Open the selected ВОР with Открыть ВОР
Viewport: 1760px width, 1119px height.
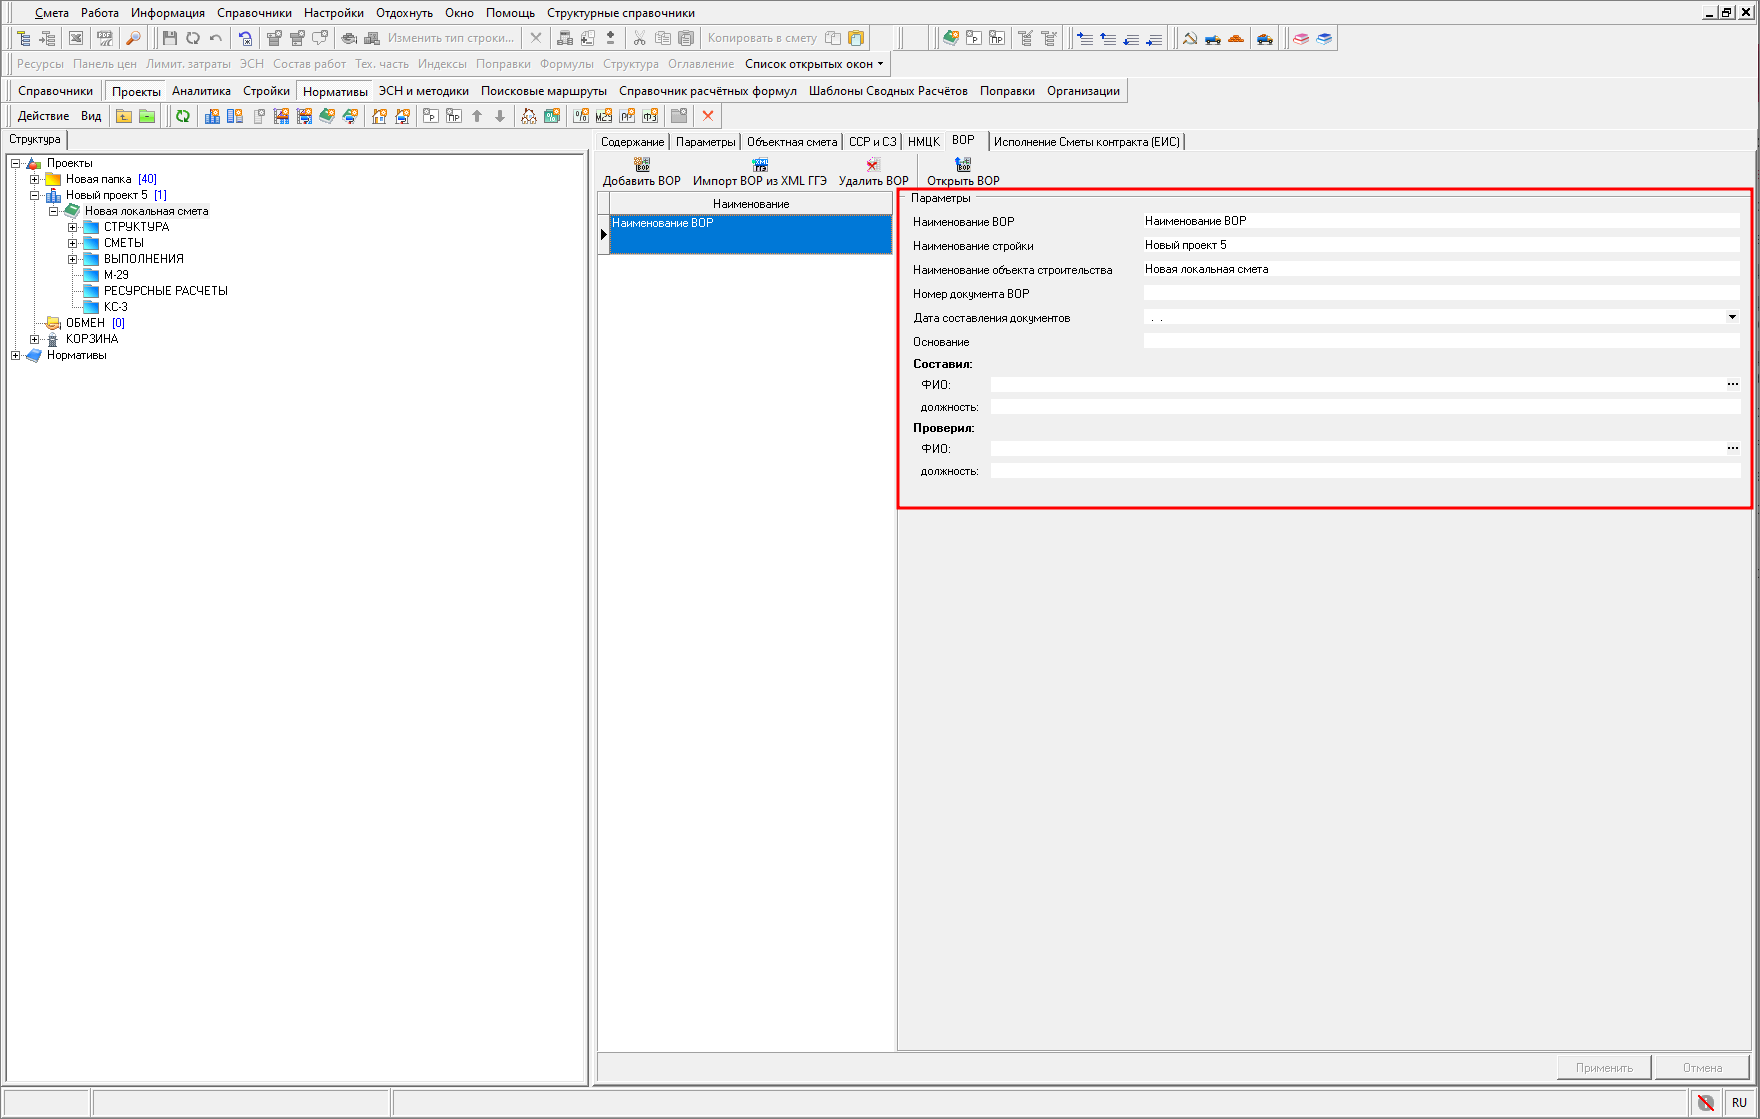(962, 172)
